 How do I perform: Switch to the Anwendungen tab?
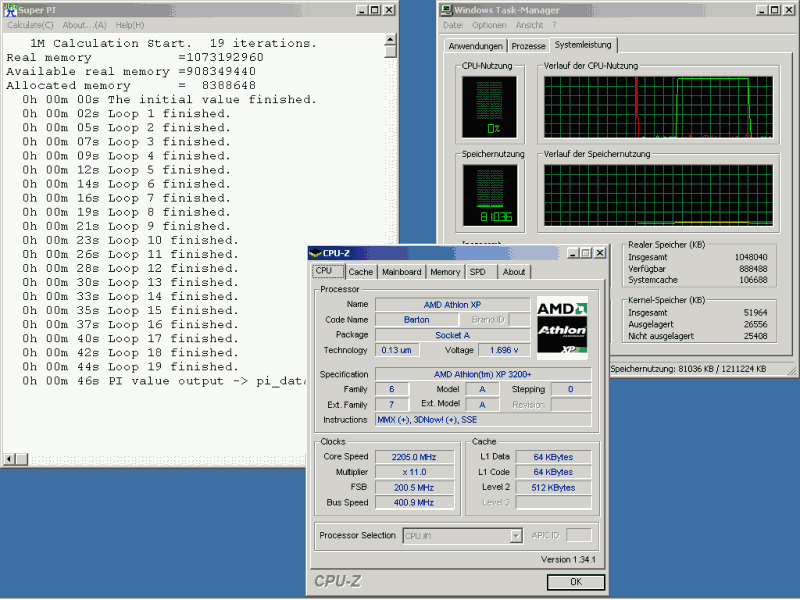tap(476, 46)
